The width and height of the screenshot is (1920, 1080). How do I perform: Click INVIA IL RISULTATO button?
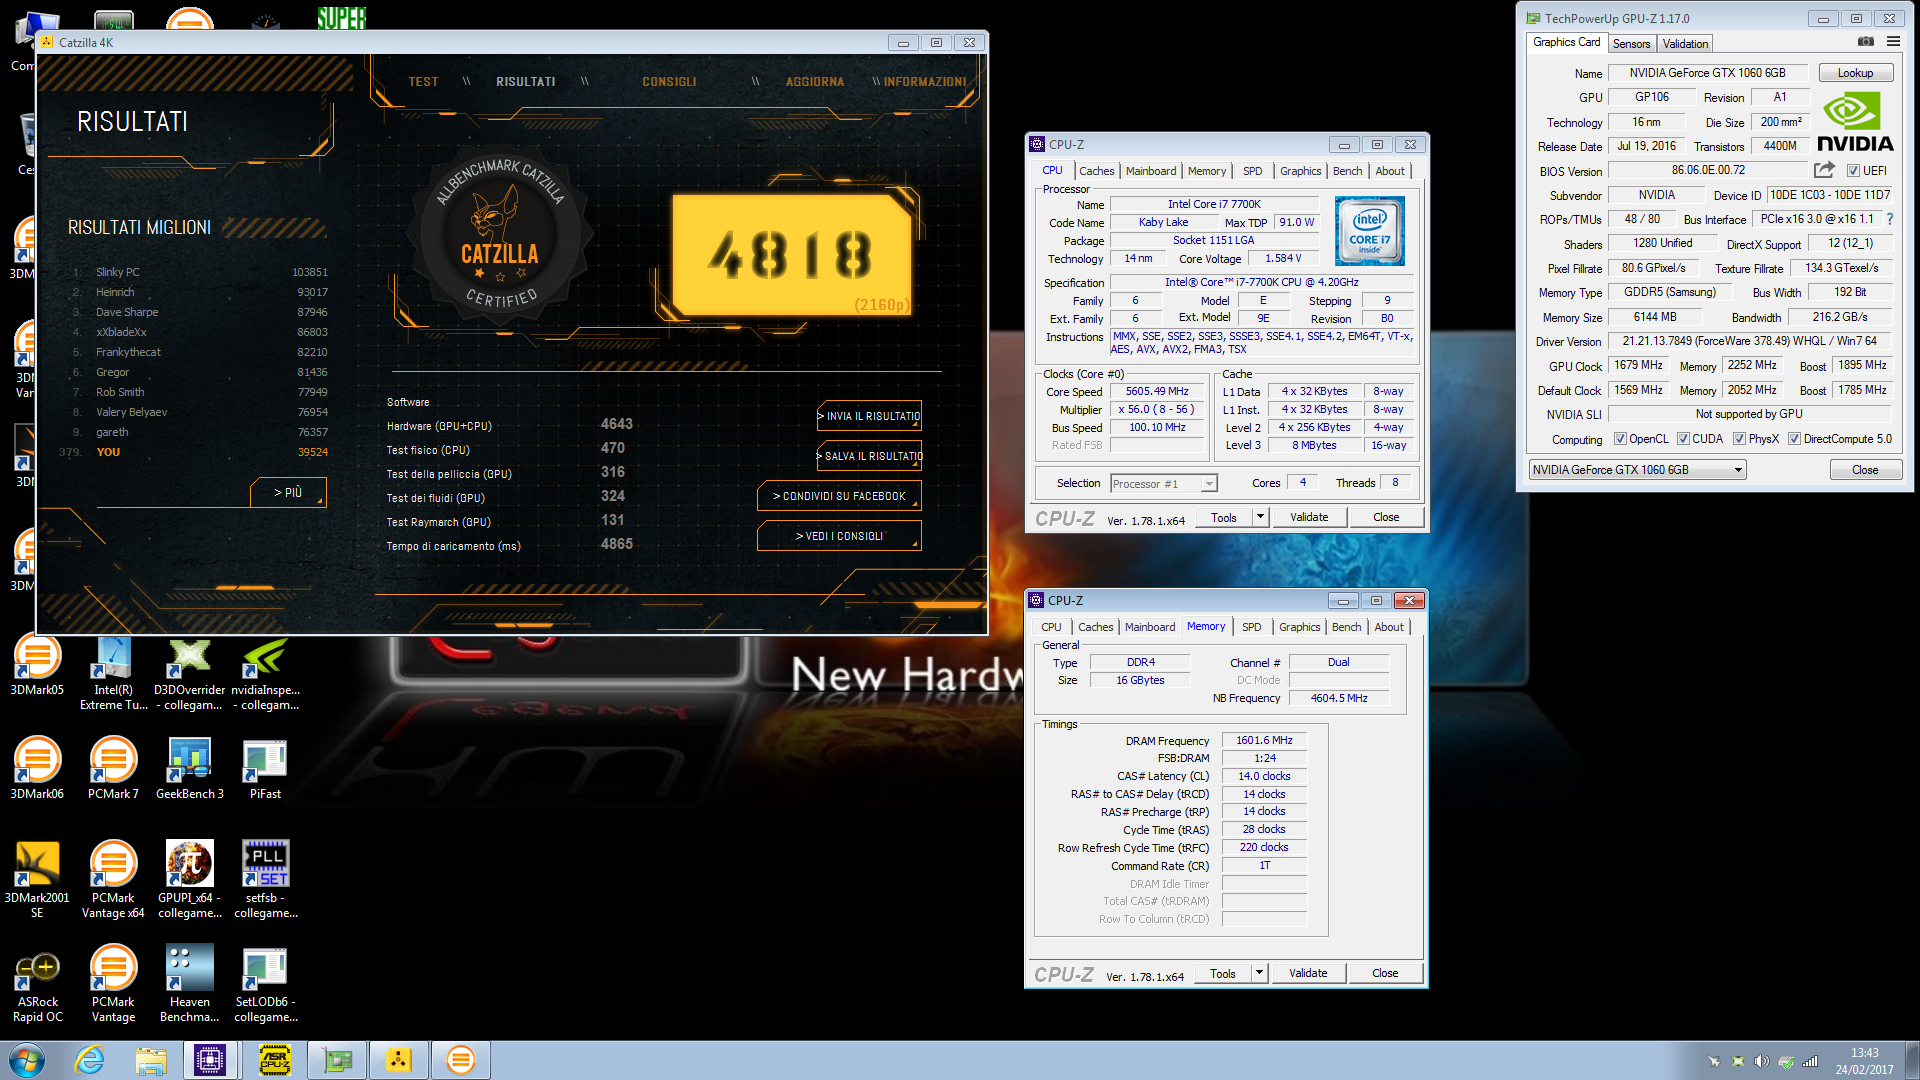tap(869, 416)
